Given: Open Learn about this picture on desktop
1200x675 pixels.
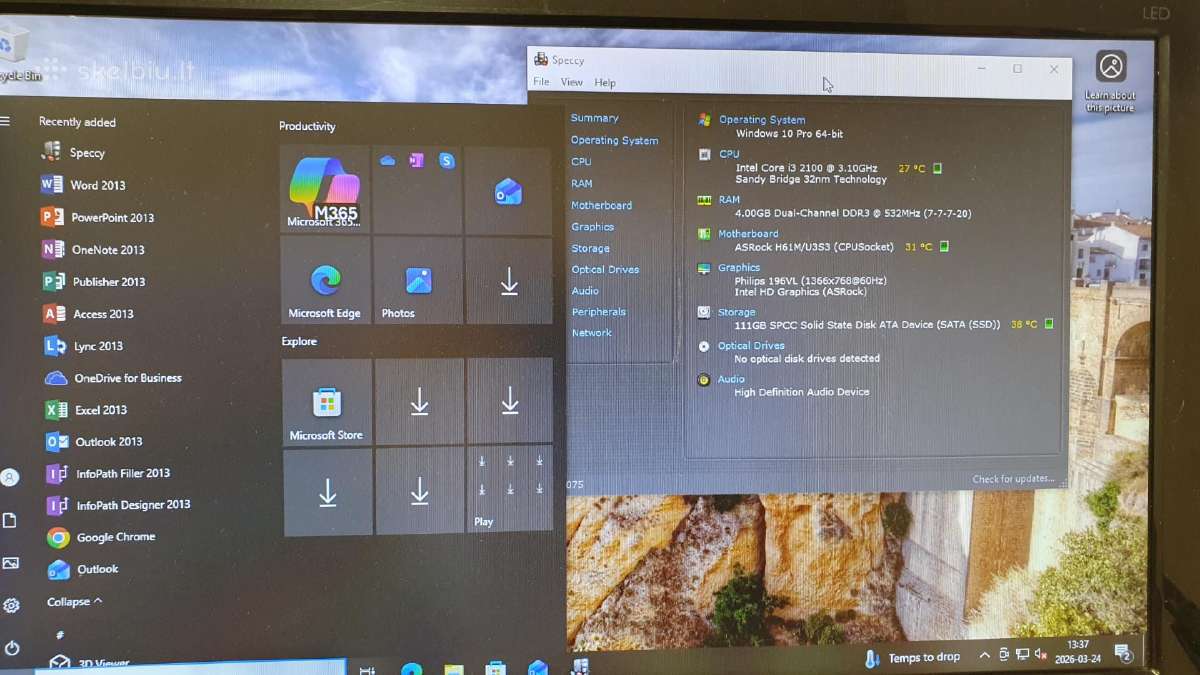Looking at the screenshot, I should click(x=1111, y=80).
